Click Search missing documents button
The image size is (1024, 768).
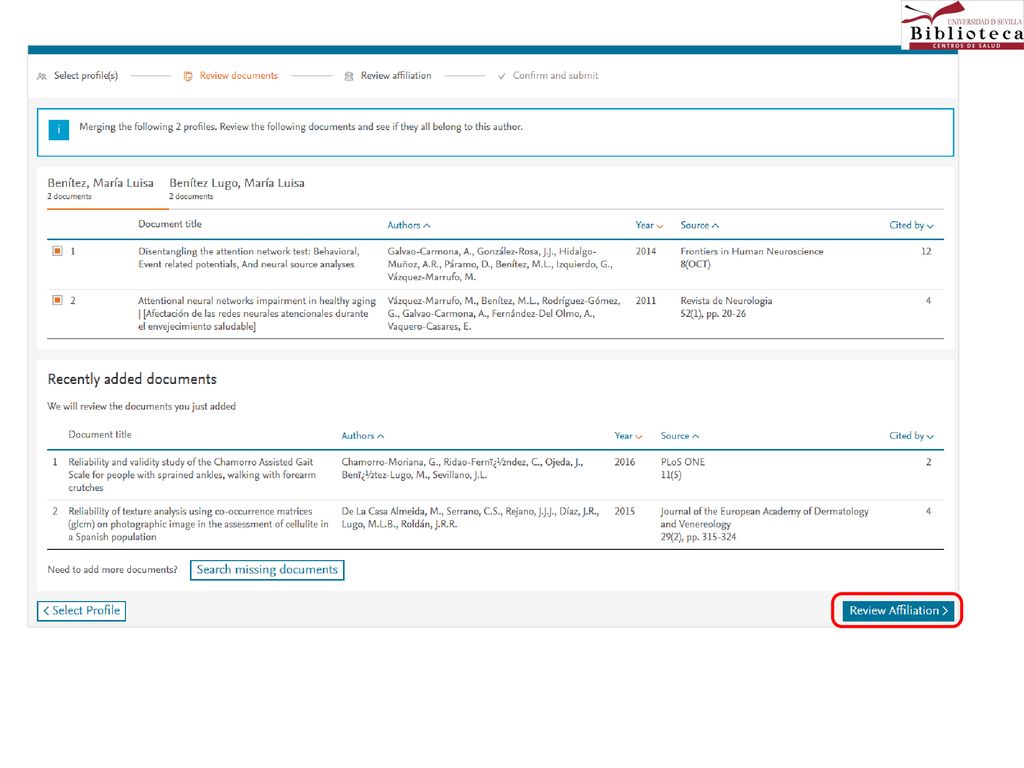point(267,569)
